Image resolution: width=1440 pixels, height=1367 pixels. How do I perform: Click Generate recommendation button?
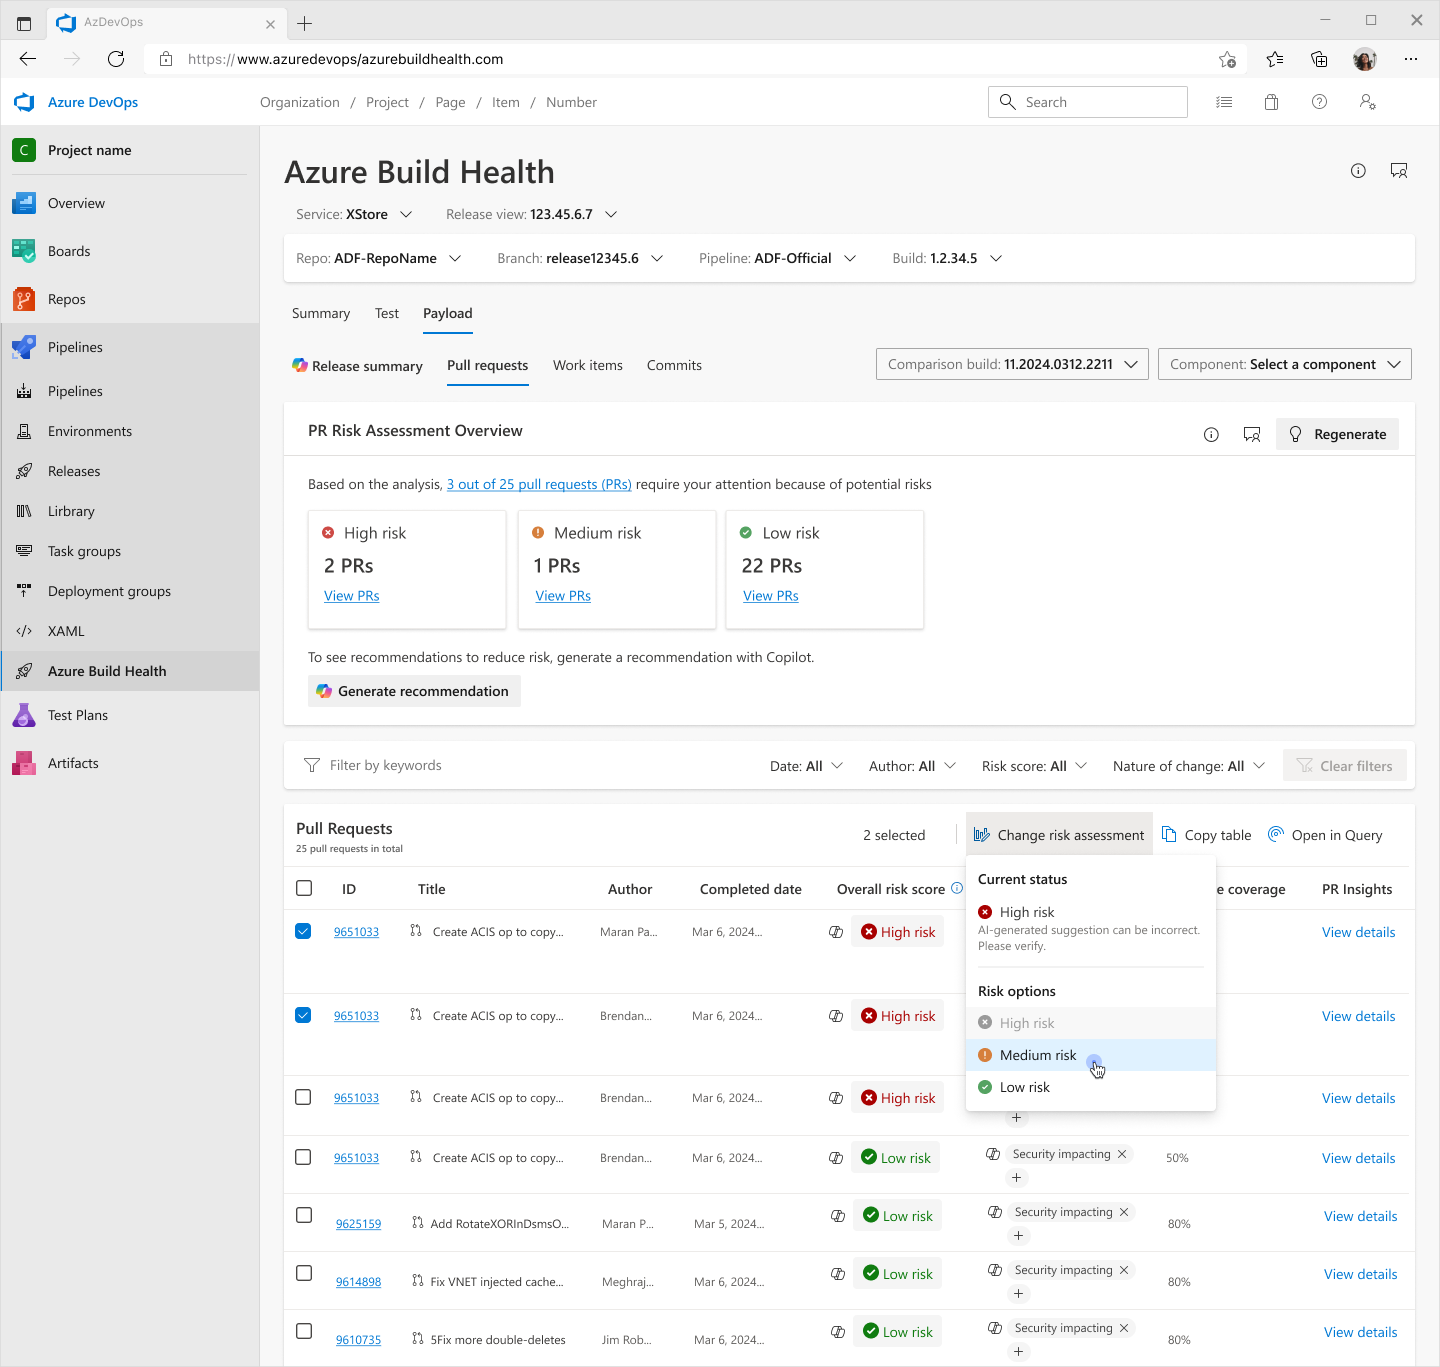[414, 691]
